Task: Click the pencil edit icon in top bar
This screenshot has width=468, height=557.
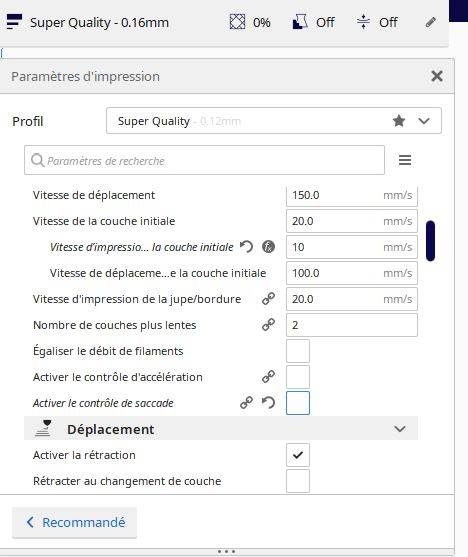Action: click(431, 22)
